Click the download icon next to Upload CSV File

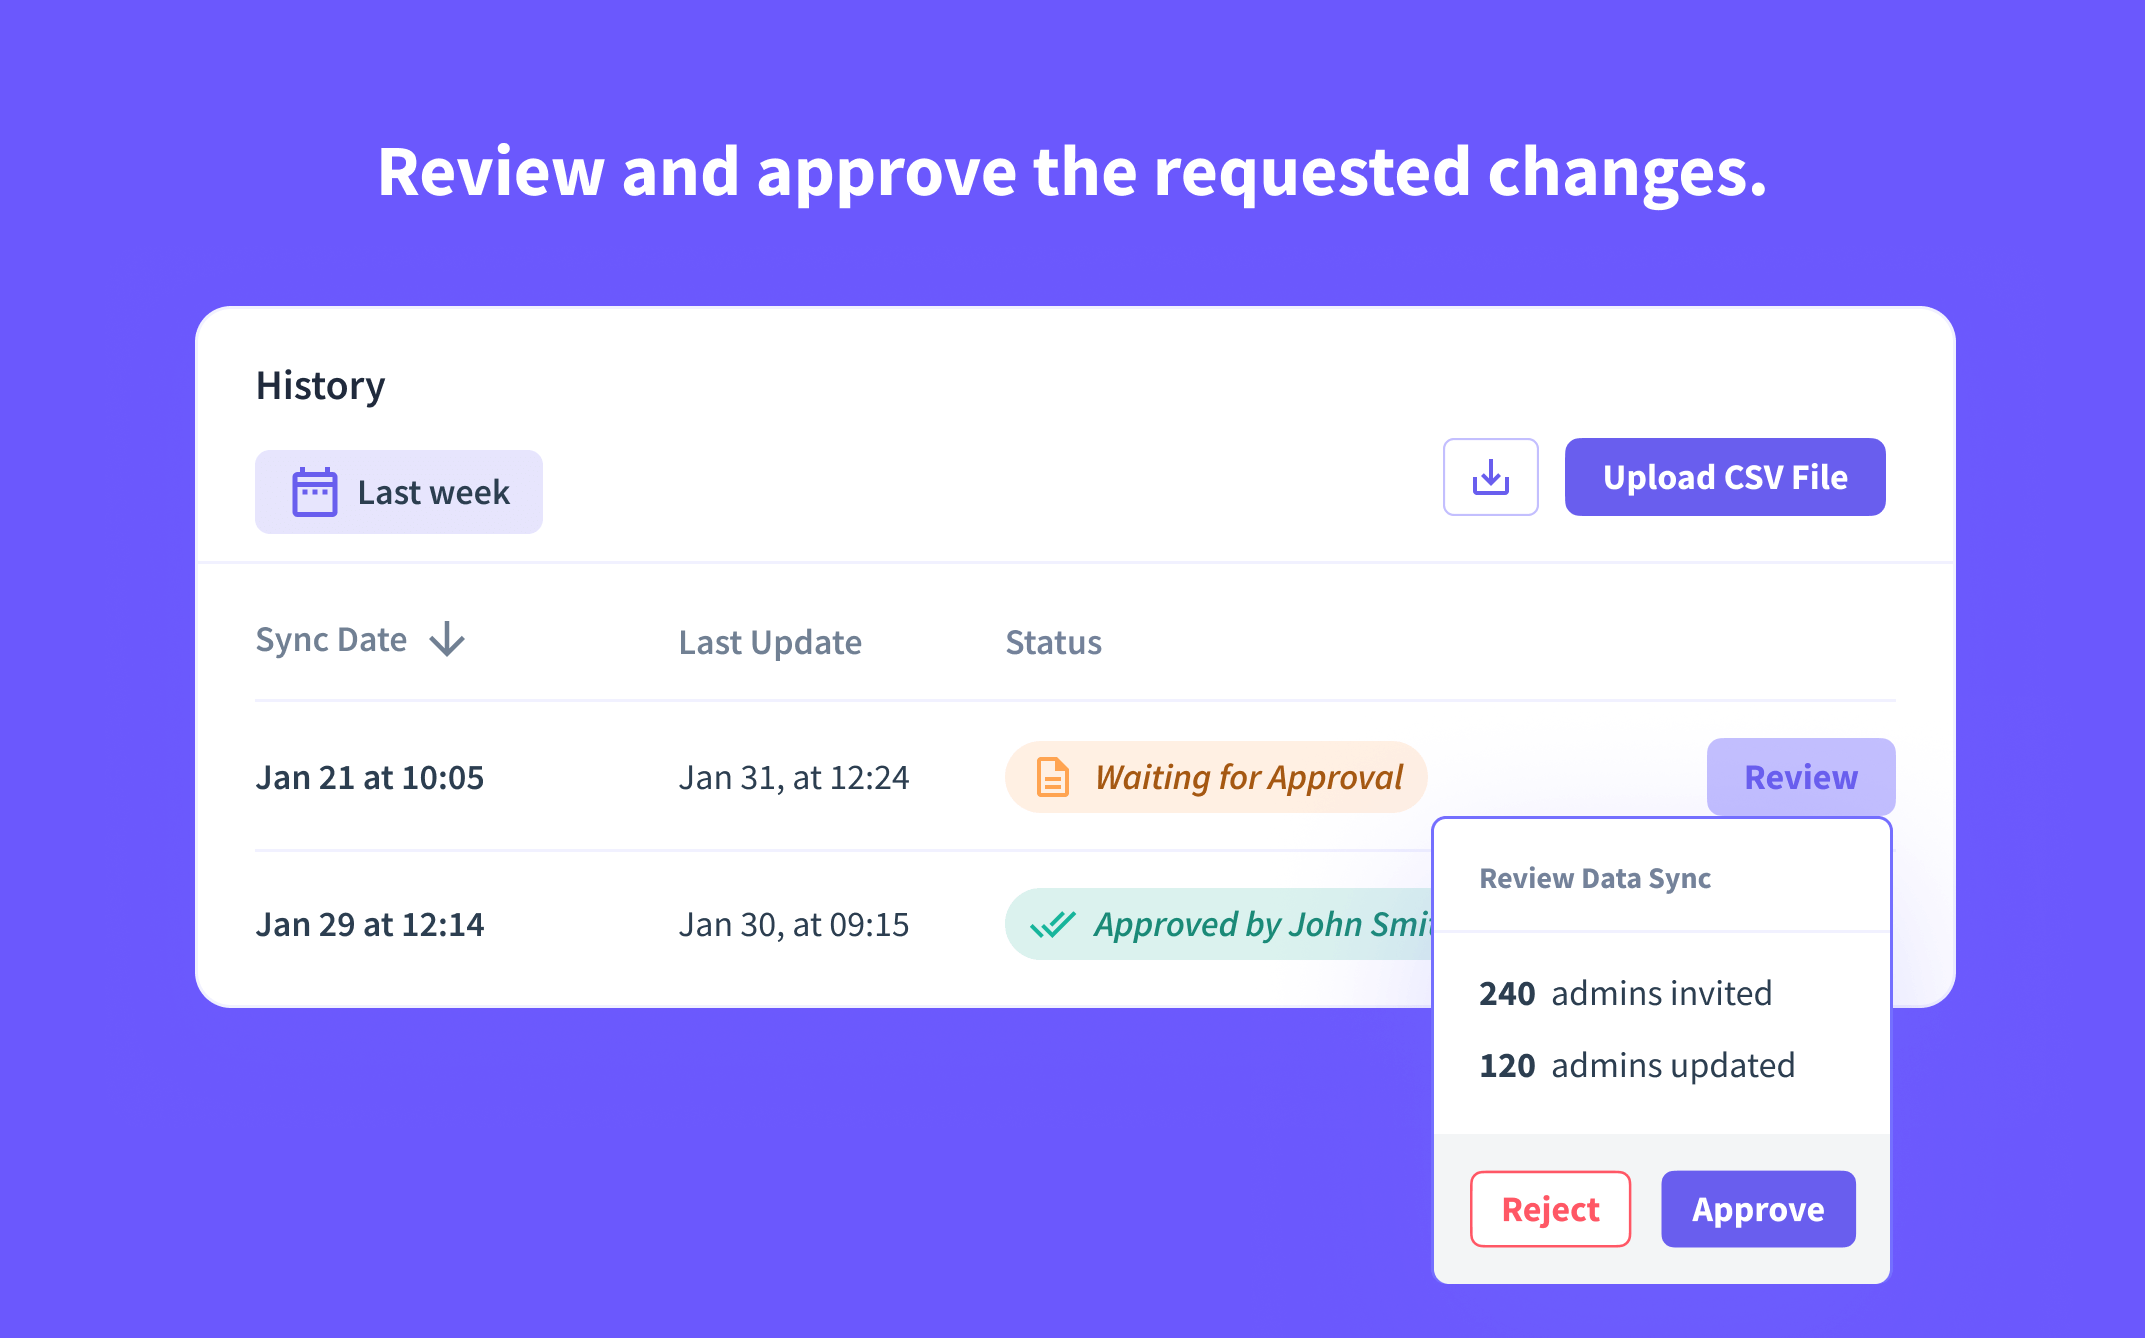coord(1490,477)
